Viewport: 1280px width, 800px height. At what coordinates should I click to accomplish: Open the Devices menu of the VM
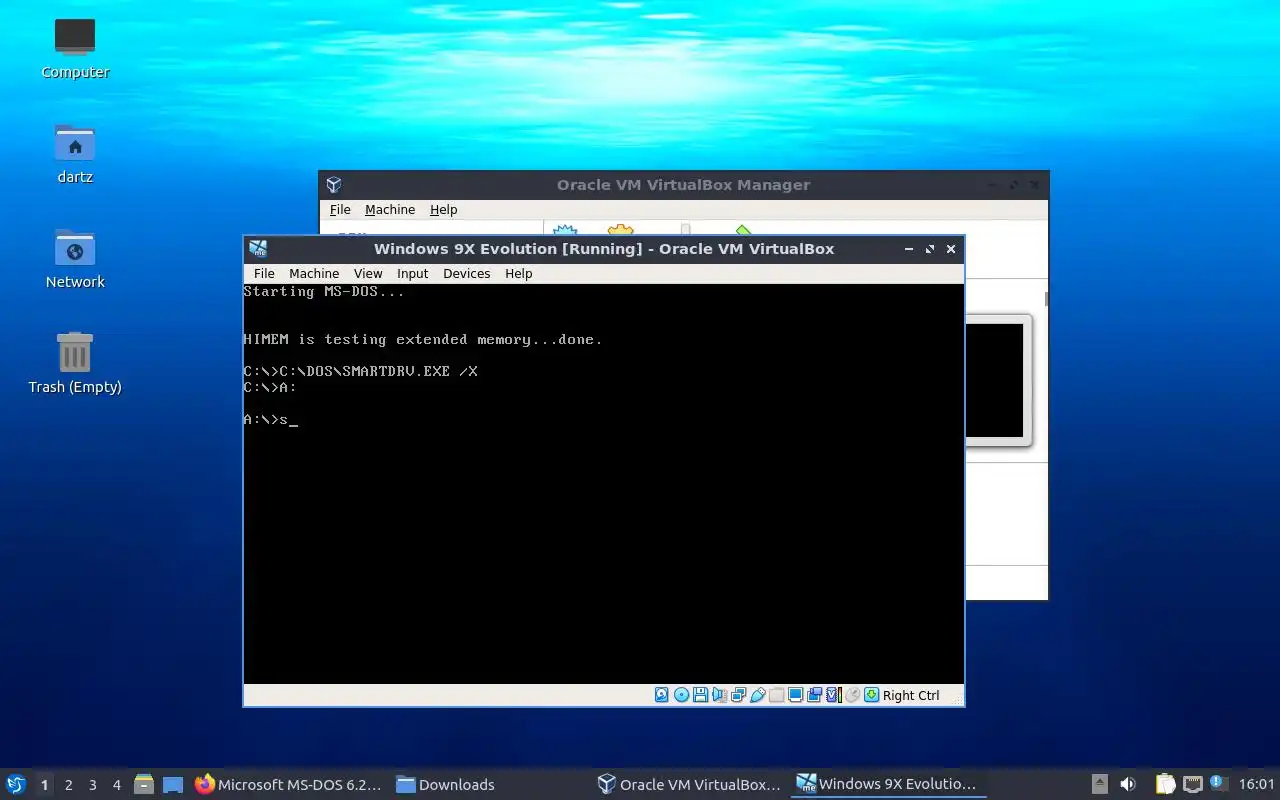(x=467, y=273)
